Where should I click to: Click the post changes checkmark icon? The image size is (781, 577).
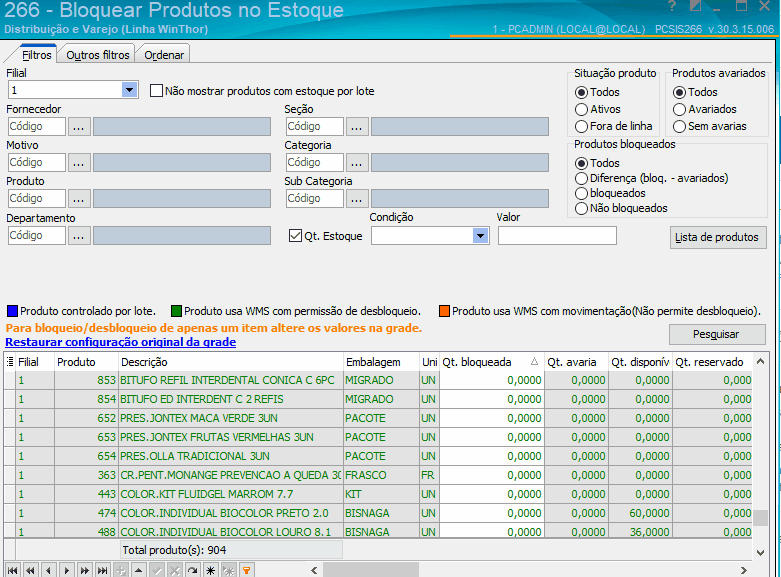click(157, 571)
